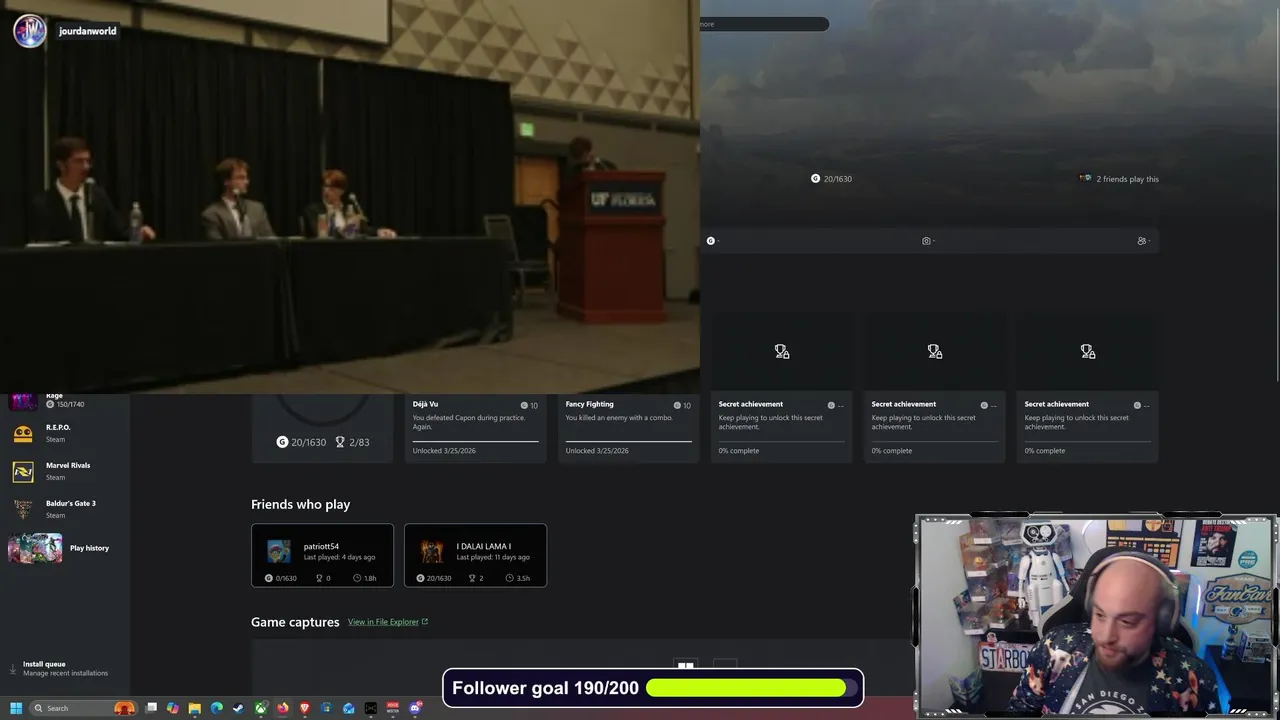The width and height of the screenshot is (1280, 720).
Task: Click the jourdanworld streamer avatar
Action: click(x=29, y=31)
